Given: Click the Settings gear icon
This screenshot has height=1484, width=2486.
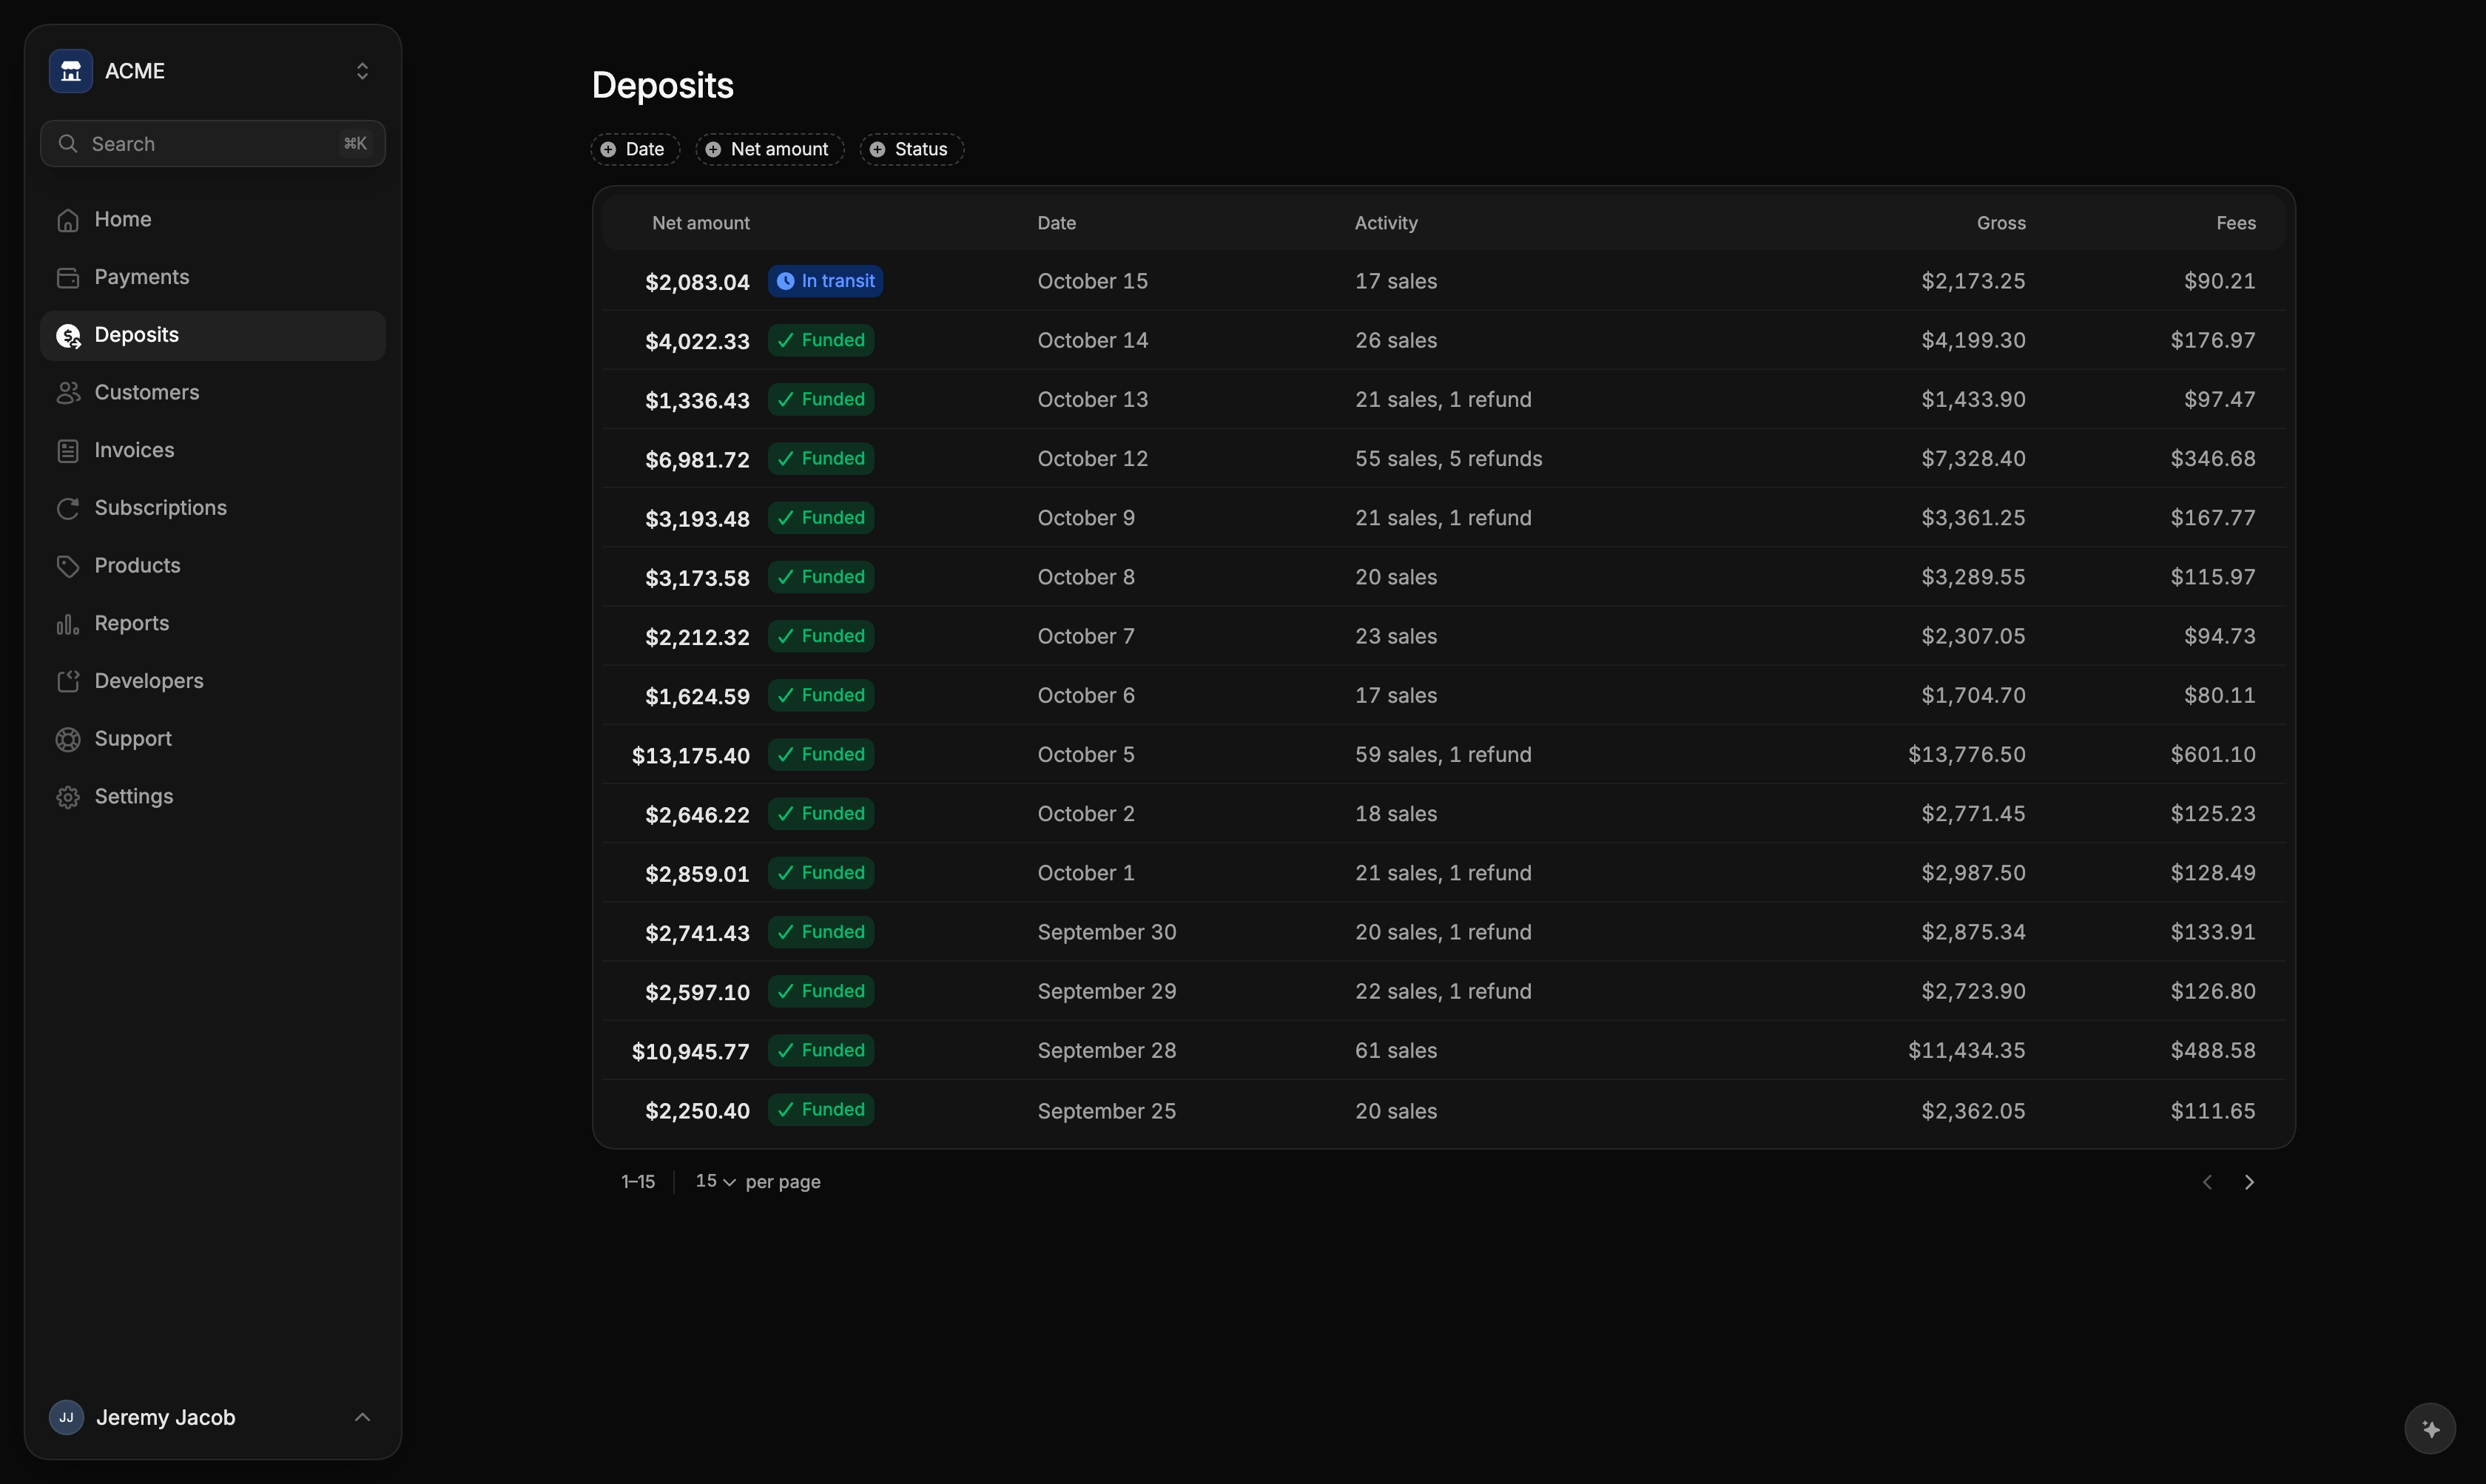Looking at the screenshot, I should pyautogui.click(x=68, y=797).
